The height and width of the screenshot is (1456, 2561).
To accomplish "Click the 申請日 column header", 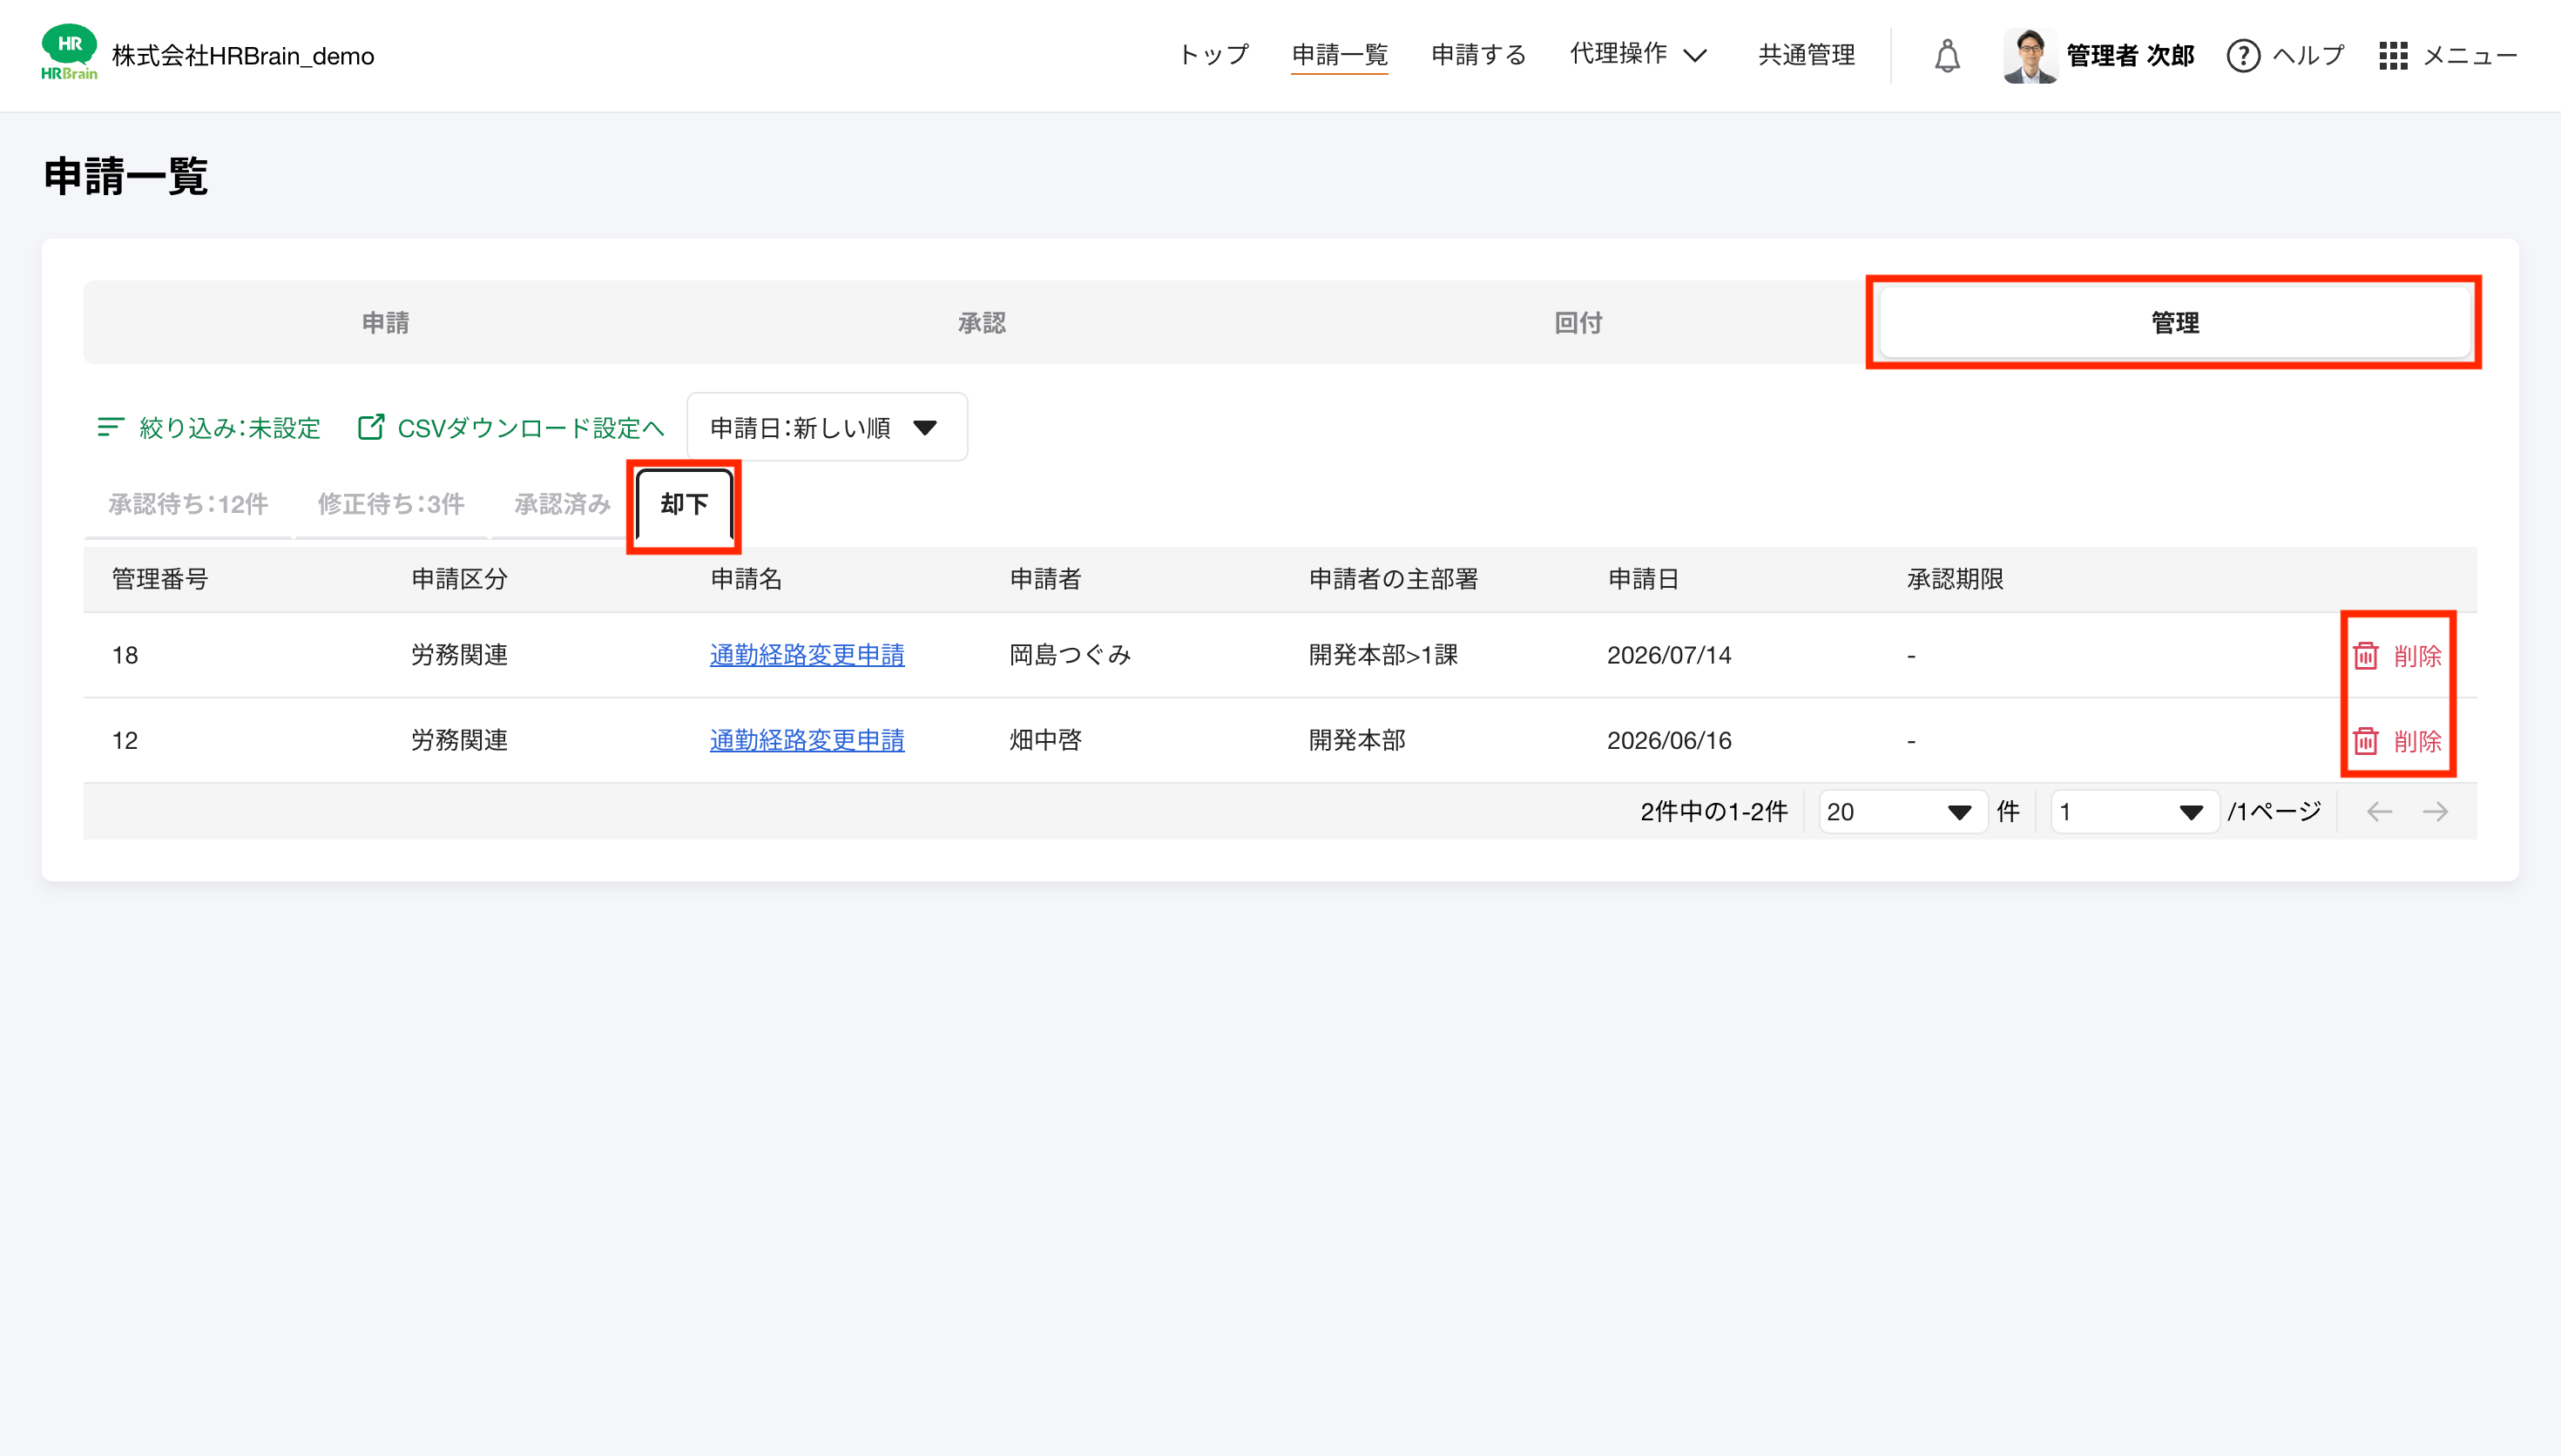I will pyautogui.click(x=1642, y=579).
